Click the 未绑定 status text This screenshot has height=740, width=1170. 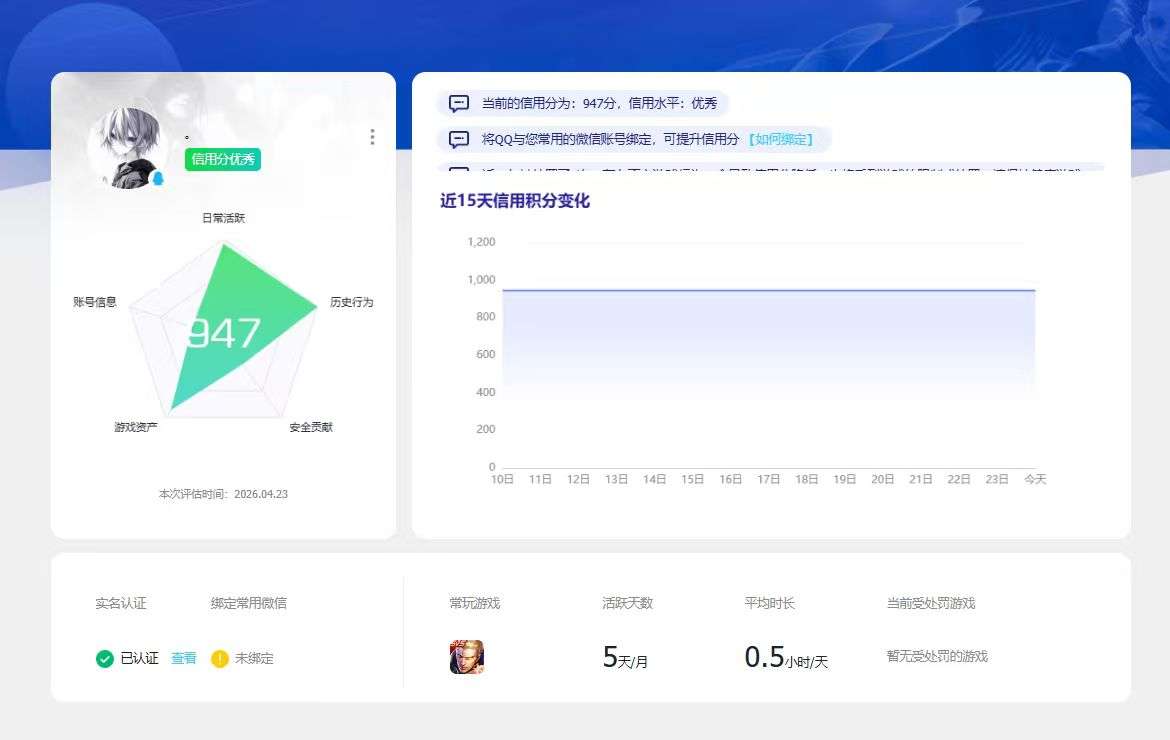tap(254, 658)
